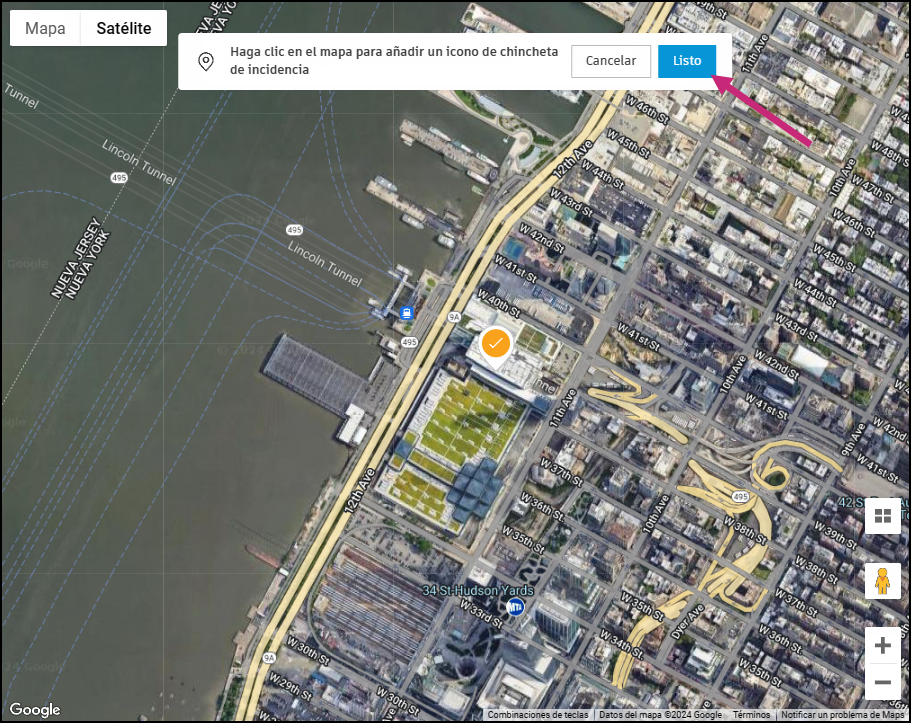Open Google logo link on map
The height and width of the screenshot is (723, 911).
tap(35, 710)
